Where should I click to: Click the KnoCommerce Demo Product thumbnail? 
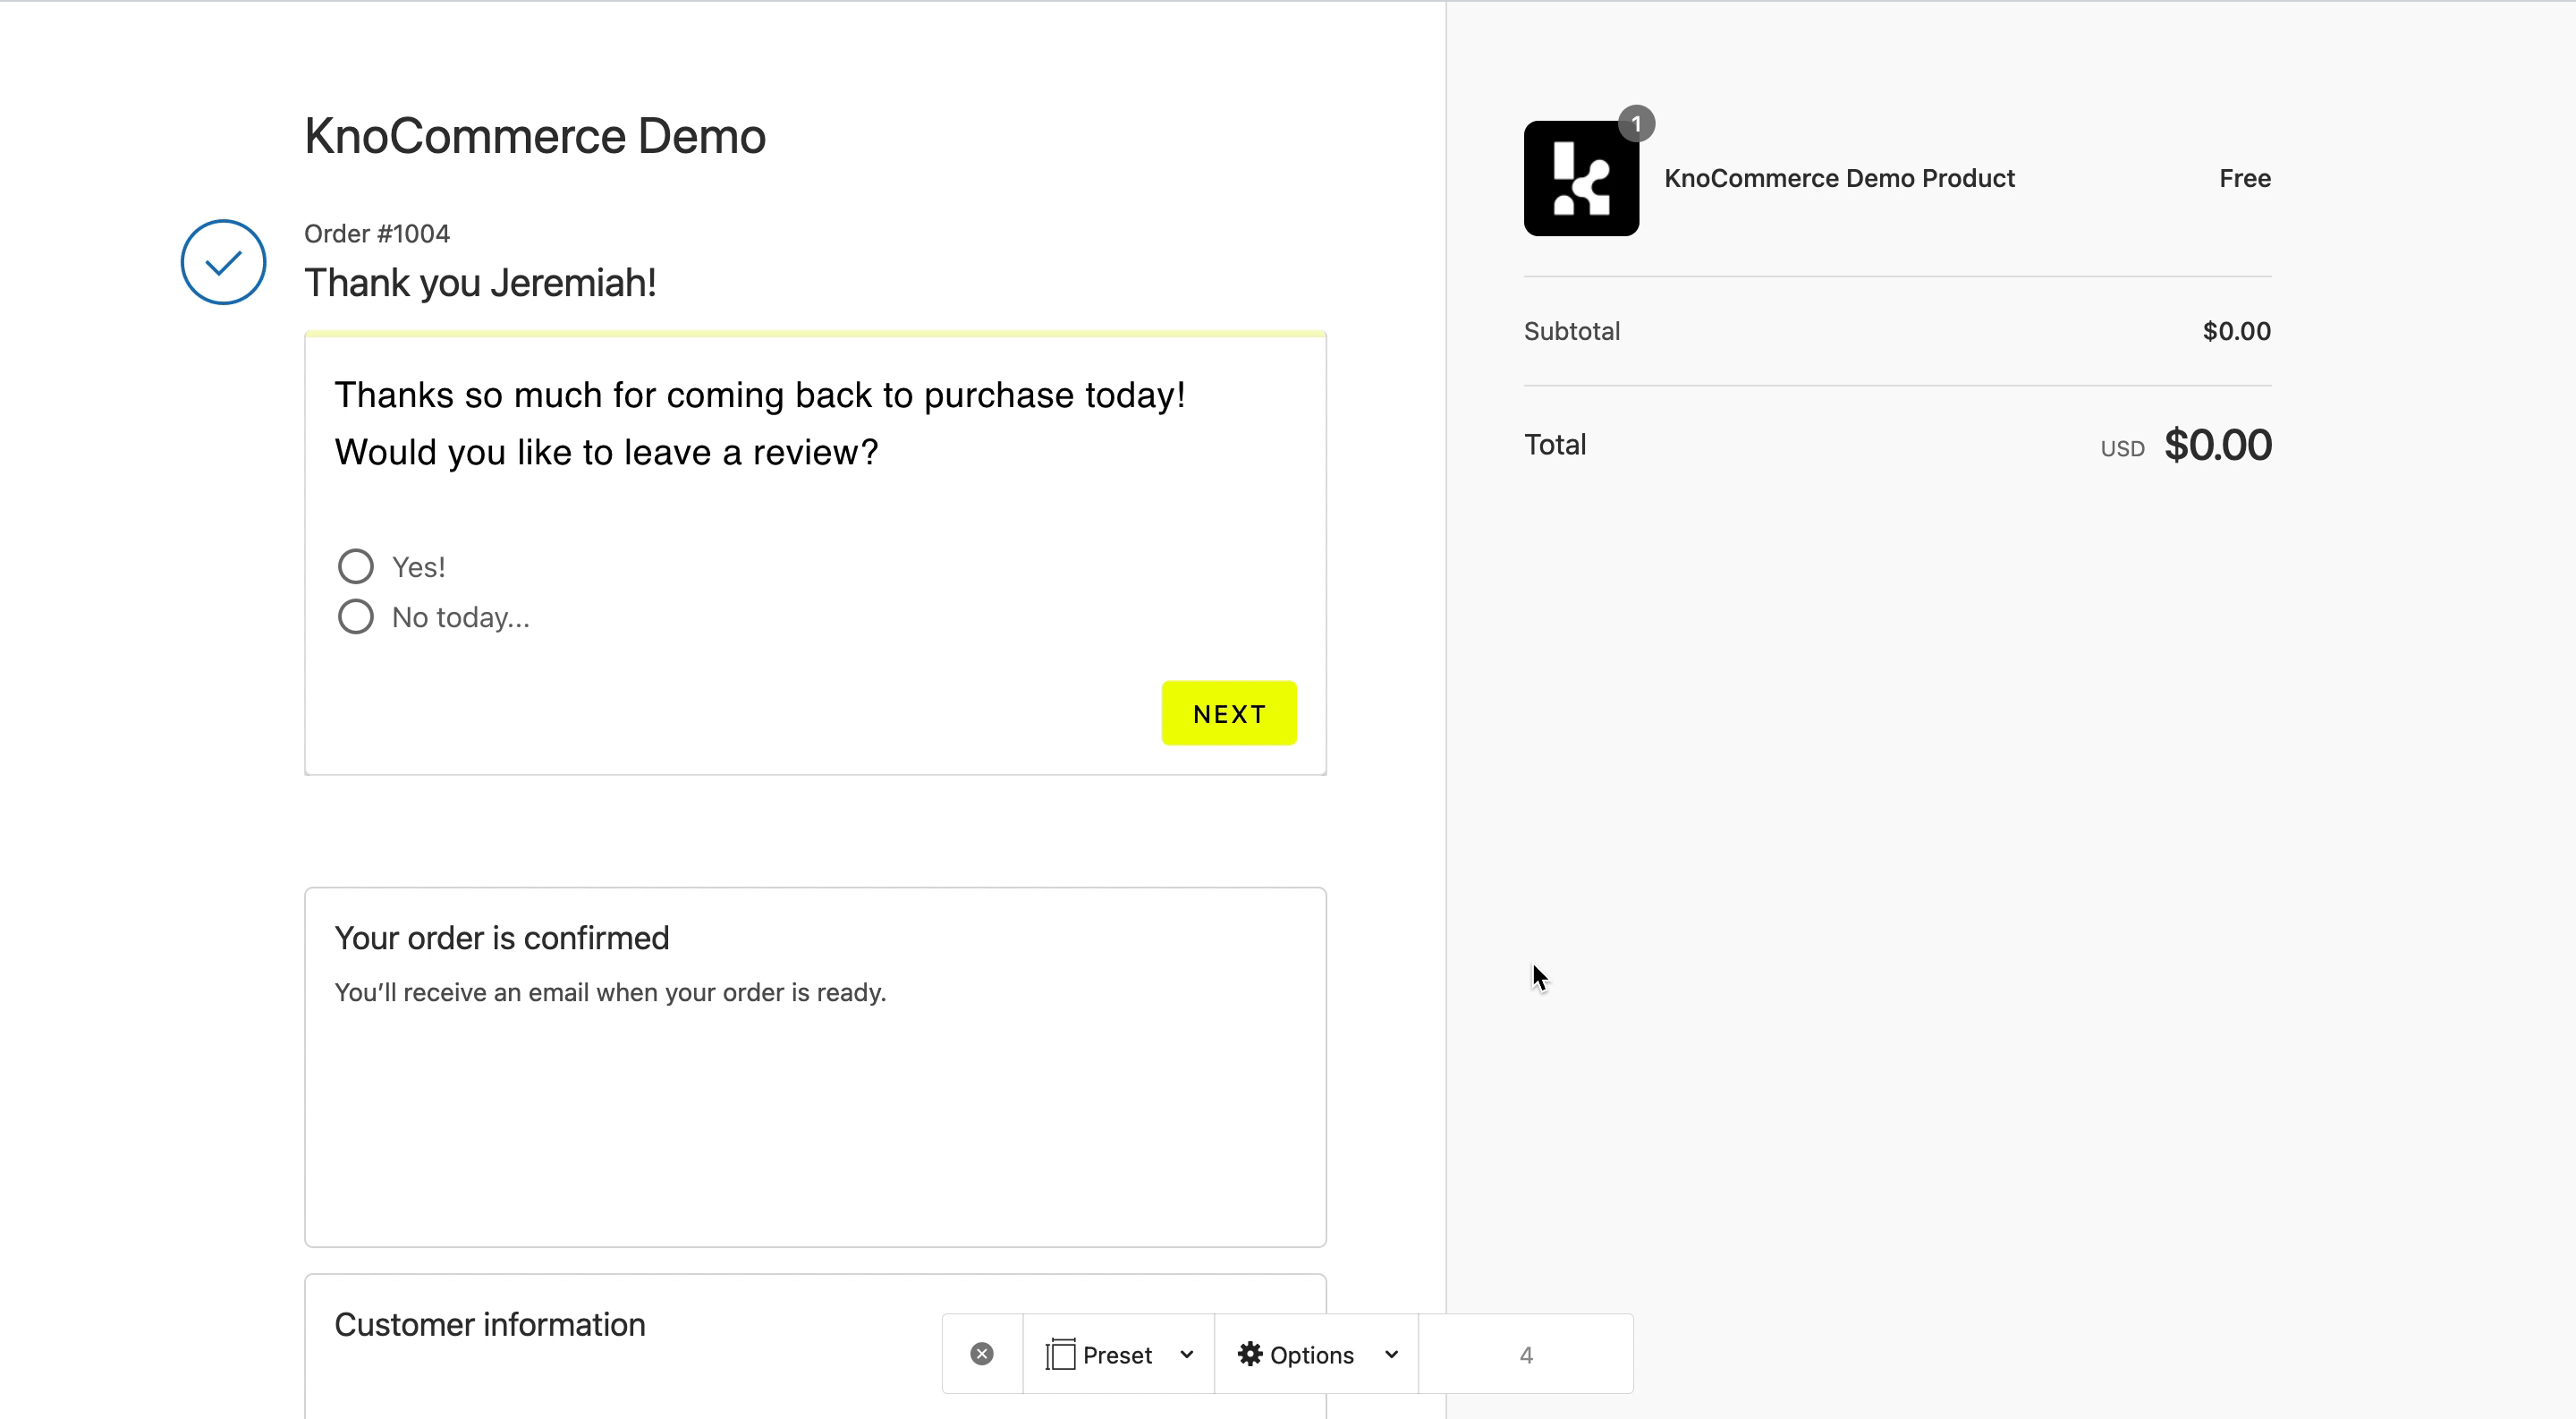tap(1581, 178)
